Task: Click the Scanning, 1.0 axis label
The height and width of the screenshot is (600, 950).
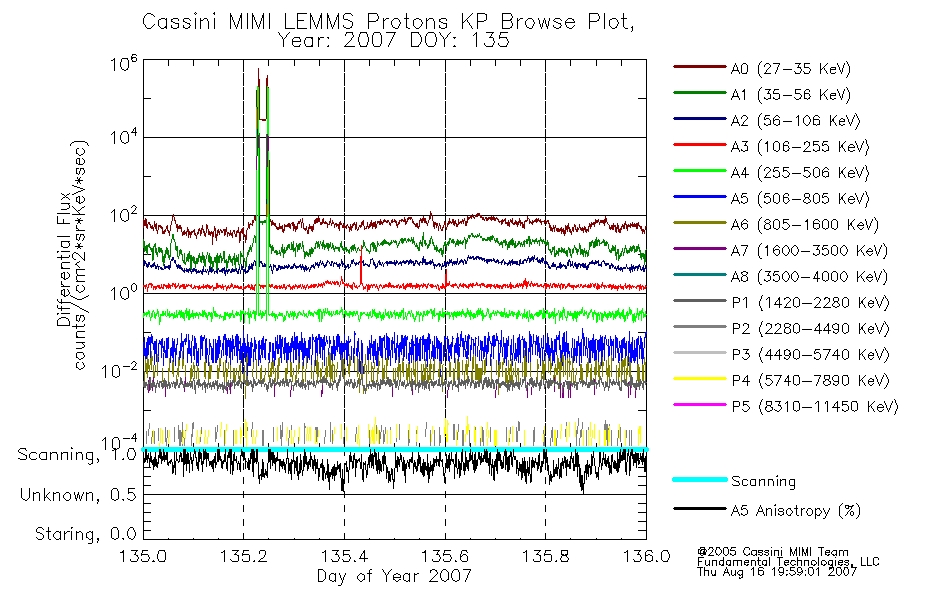Action: click(77, 455)
